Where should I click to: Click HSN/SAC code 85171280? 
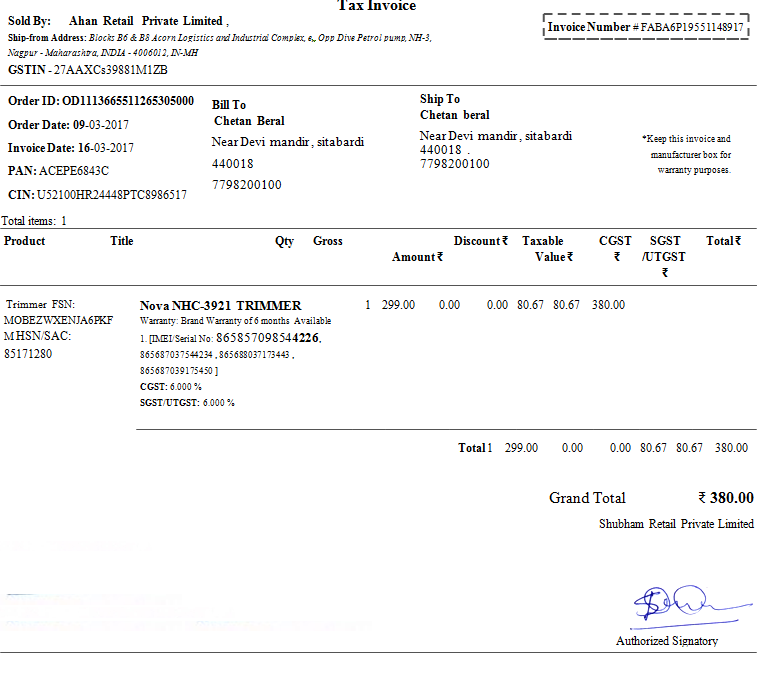28,354
